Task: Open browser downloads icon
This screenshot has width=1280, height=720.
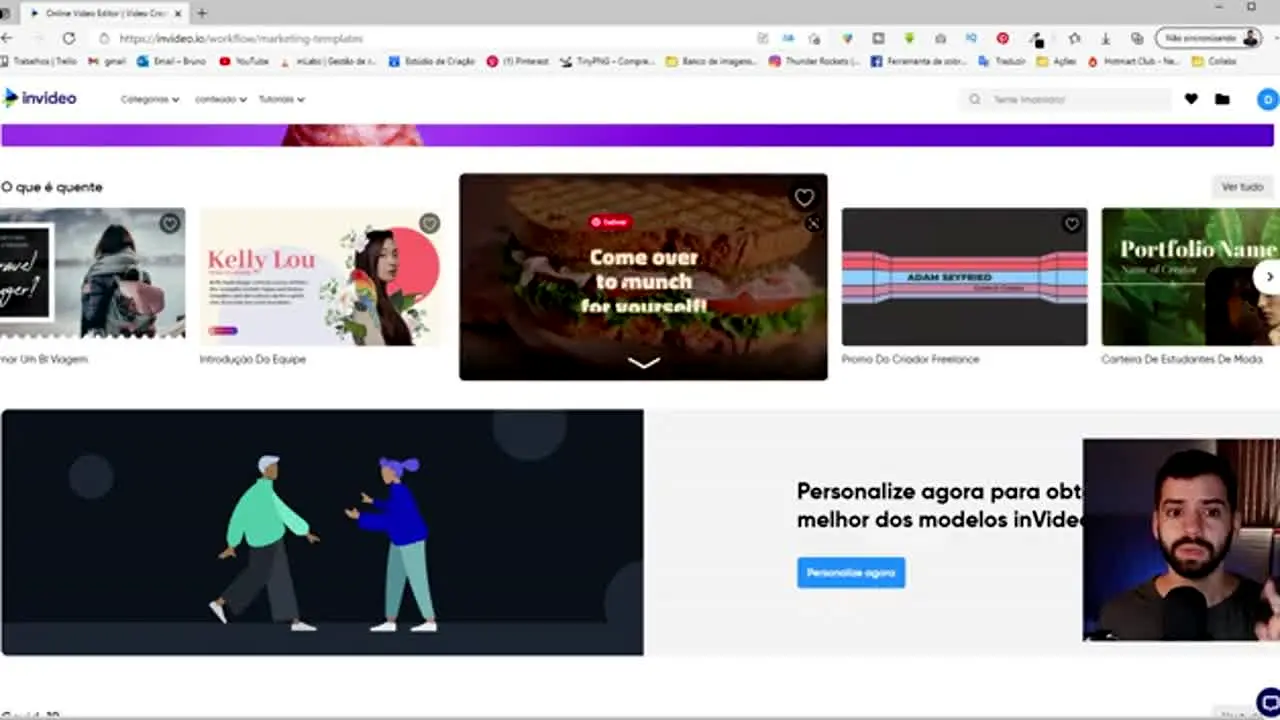Action: click(x=1105, y=38)
